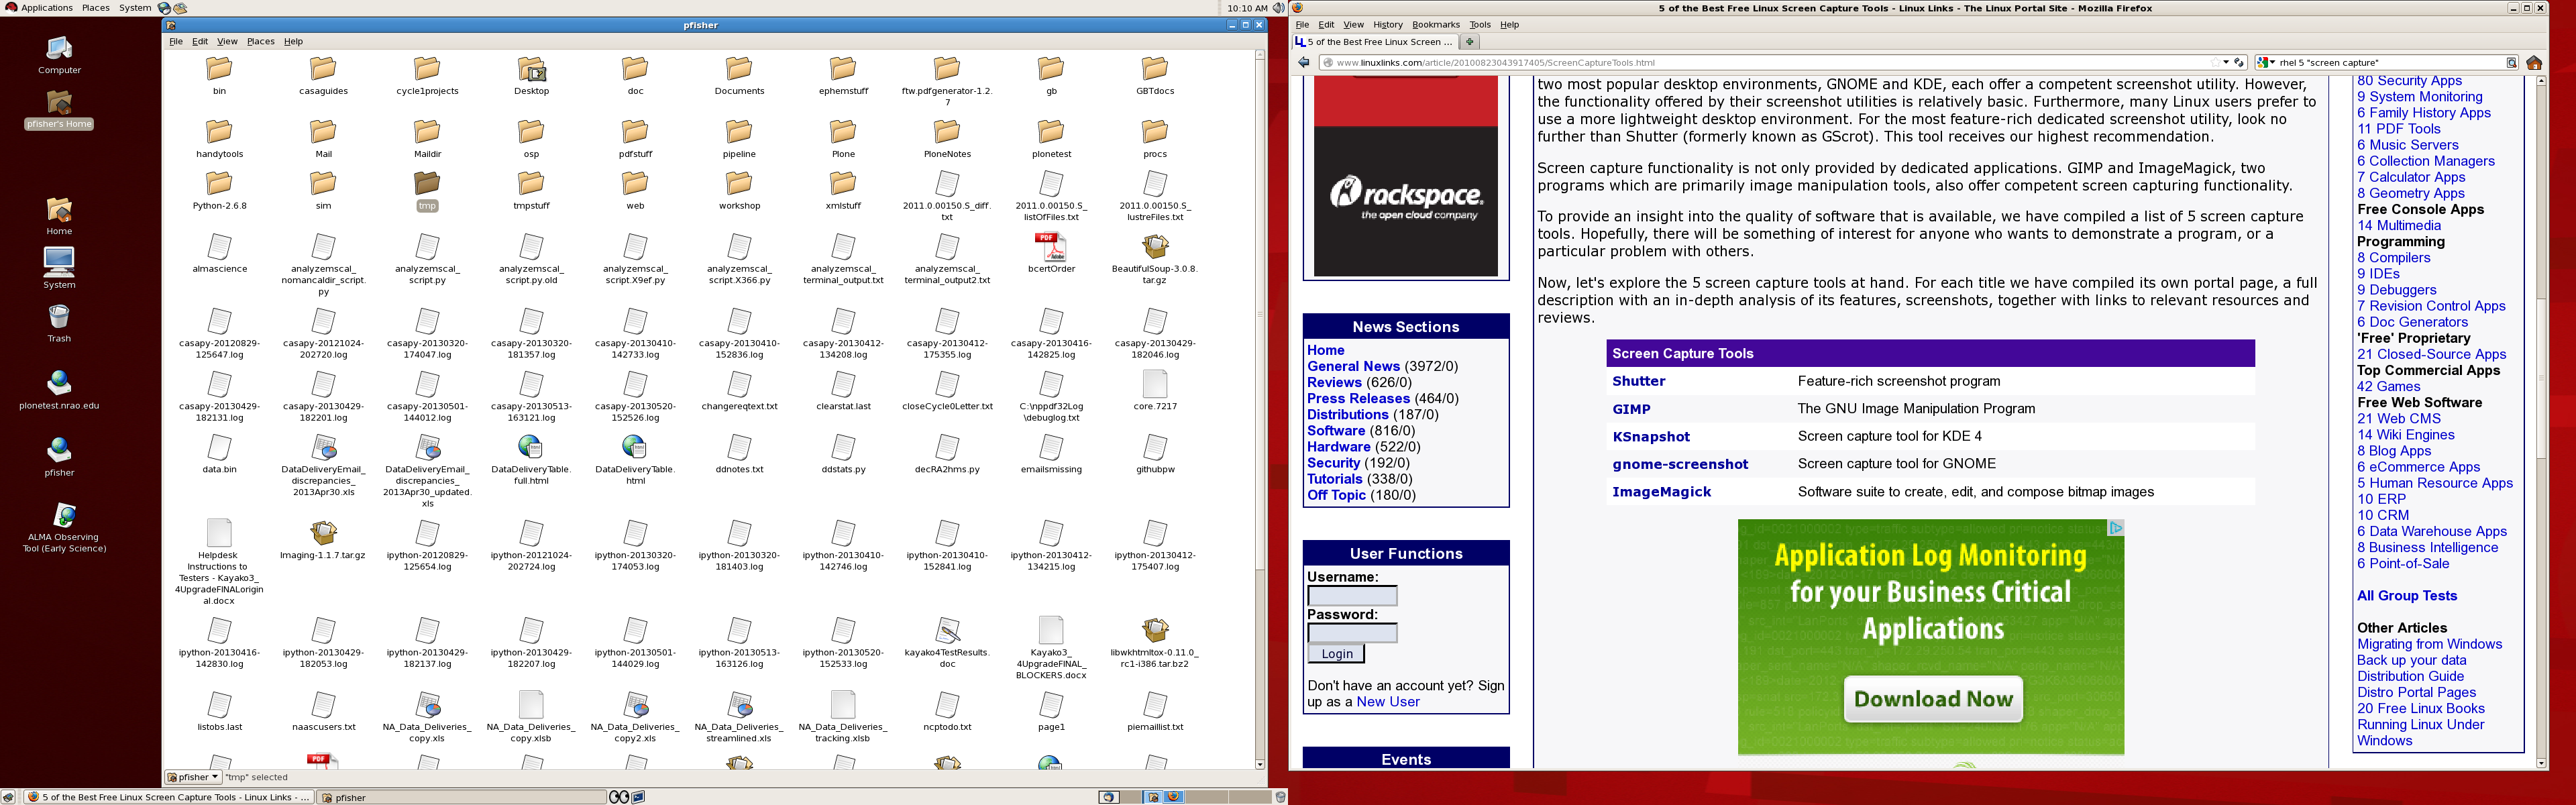
Task: Open Bookmarks menu in Firefox
Action: tap(1435, 25)
